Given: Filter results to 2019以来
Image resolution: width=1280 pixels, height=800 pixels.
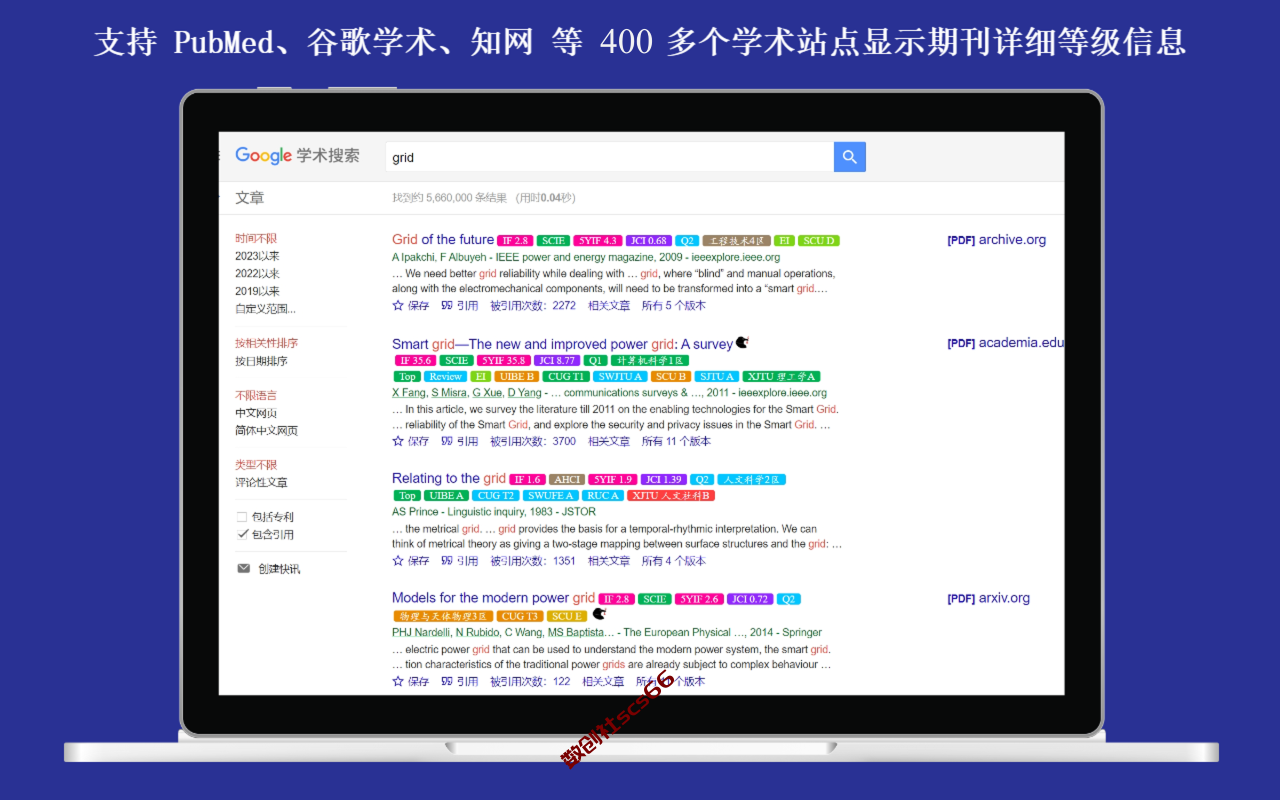Looking at the screenshot, I should (257, 291).
